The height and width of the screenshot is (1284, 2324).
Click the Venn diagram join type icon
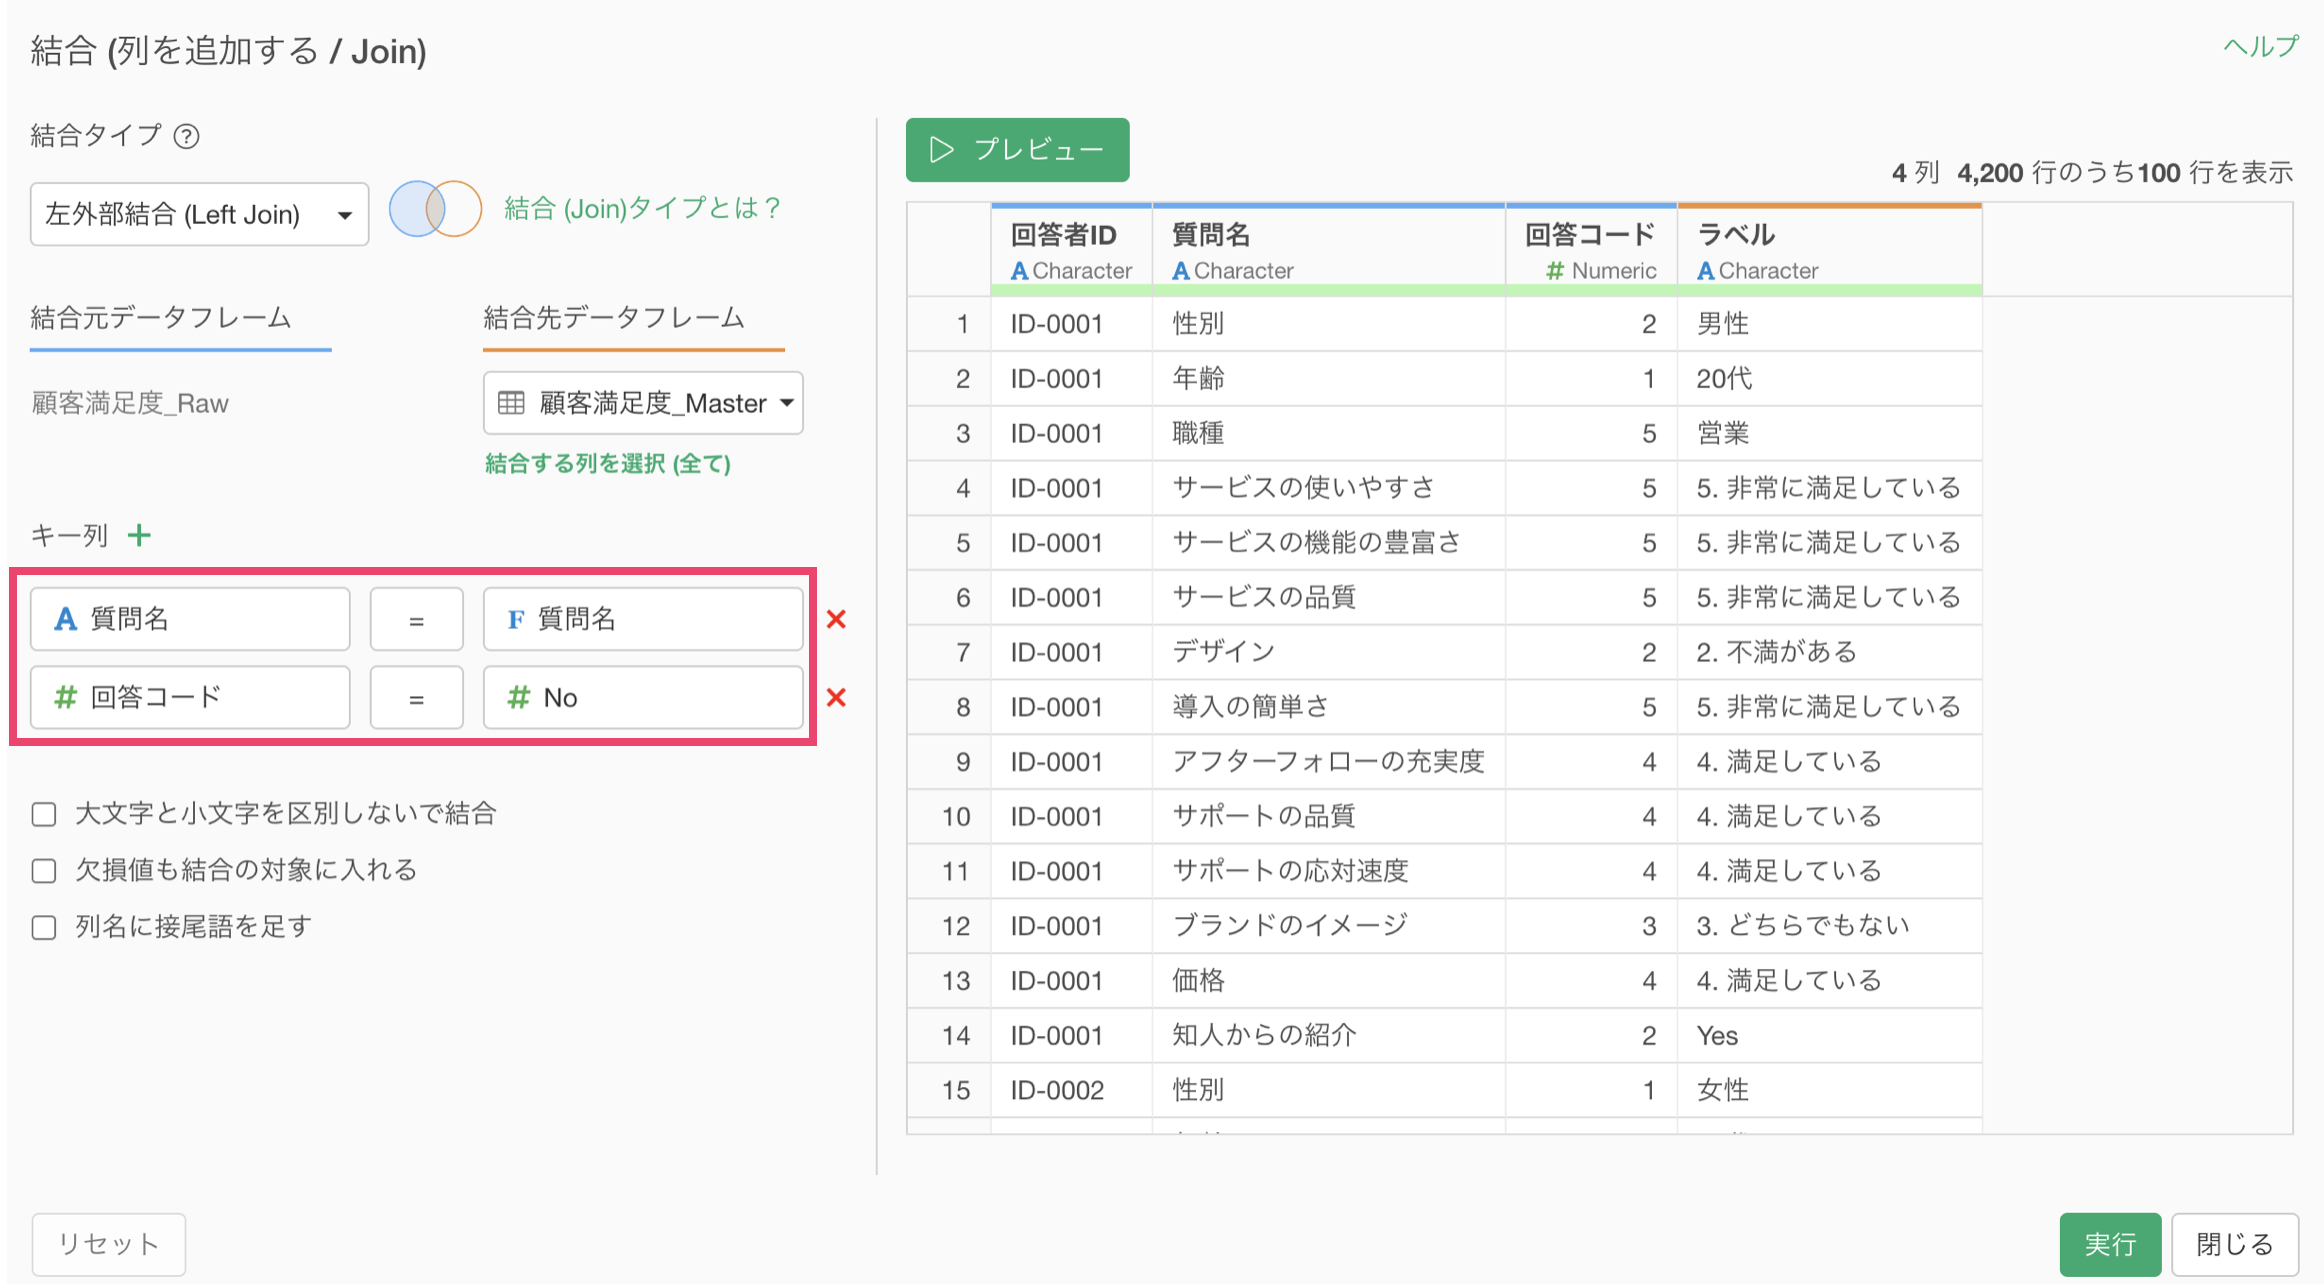click(435, 209)
